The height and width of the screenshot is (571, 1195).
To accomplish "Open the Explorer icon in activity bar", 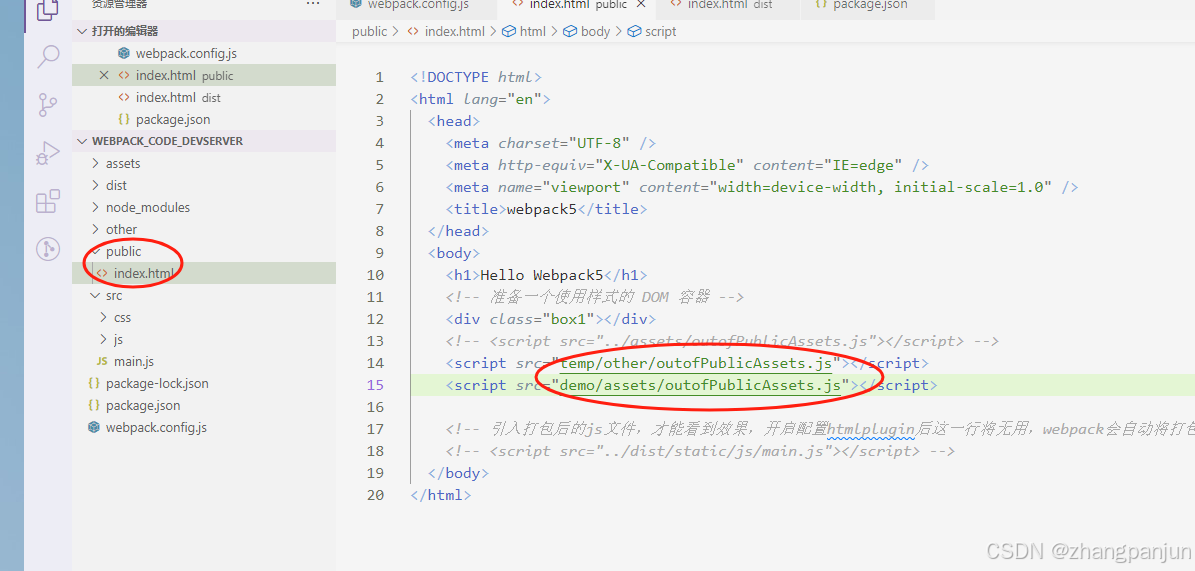I will point(47,9).
